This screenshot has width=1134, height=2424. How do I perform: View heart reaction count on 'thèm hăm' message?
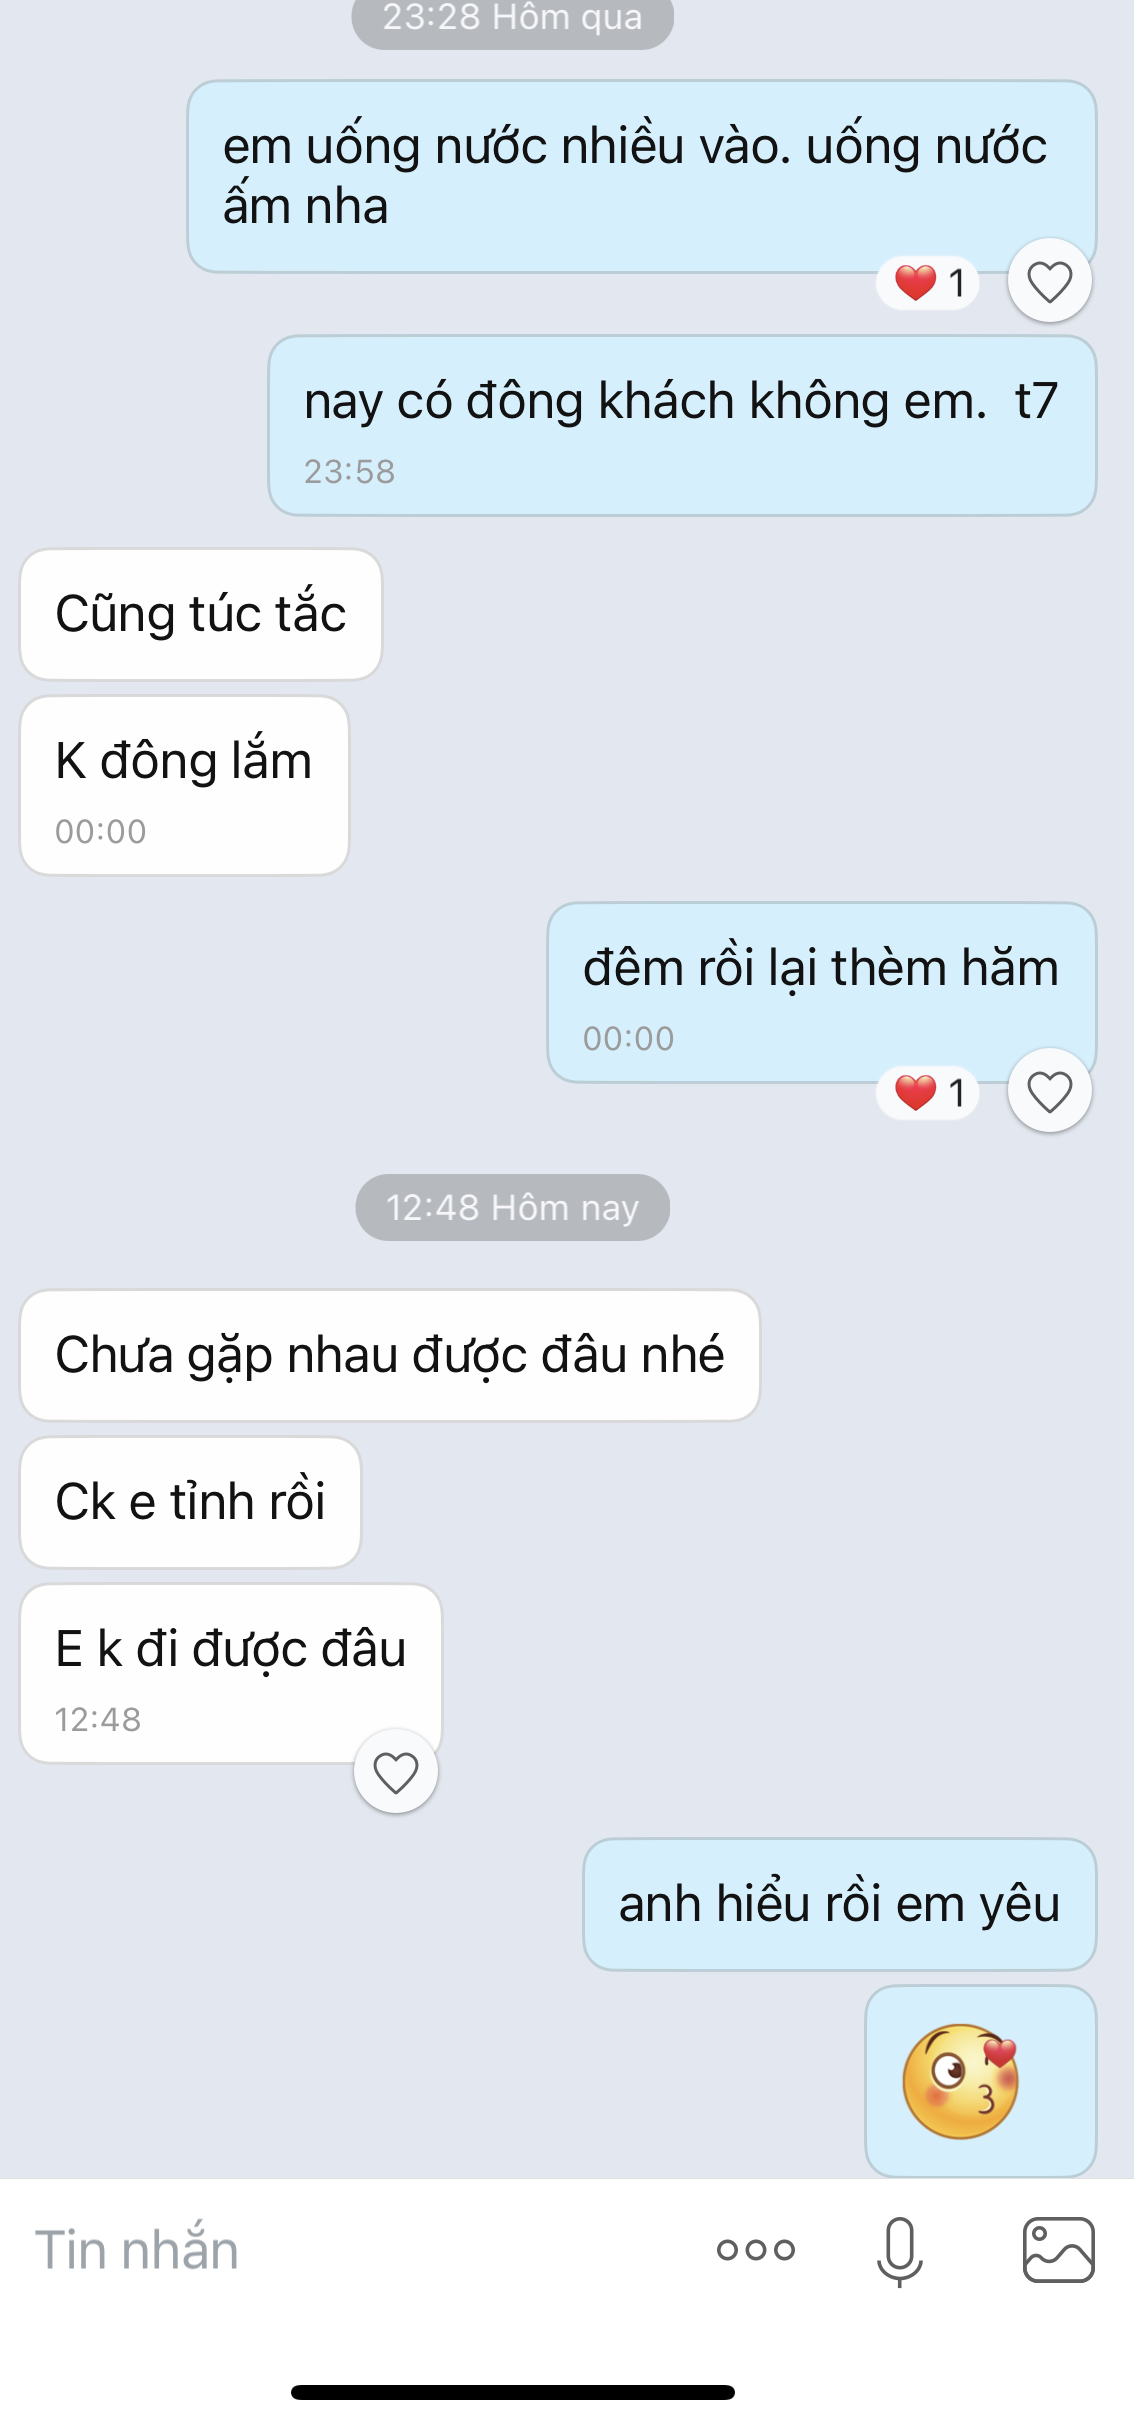pyautogui.click(x=928, y=1093)
